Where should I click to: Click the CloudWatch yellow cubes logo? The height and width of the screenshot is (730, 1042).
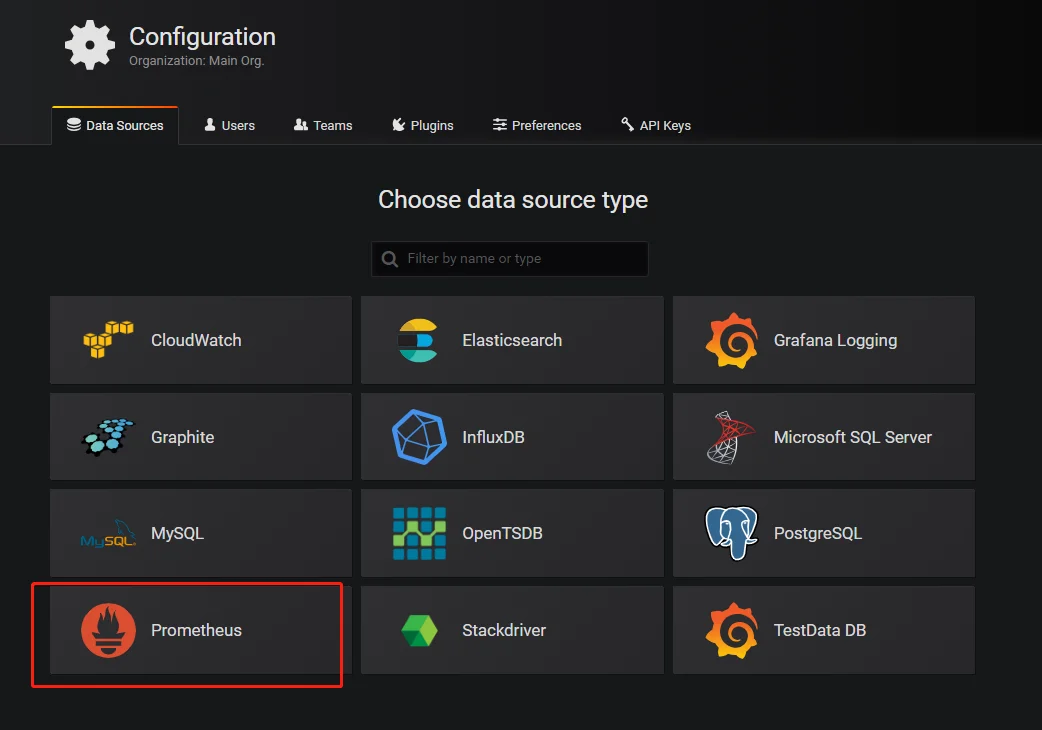[108, 339]
